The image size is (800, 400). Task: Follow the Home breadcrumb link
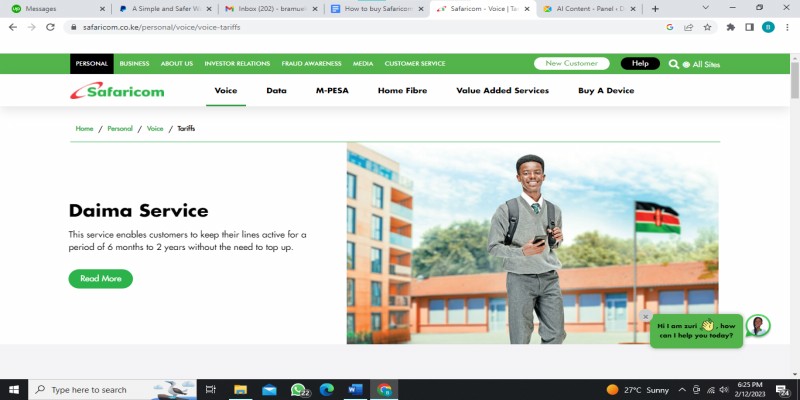[x=84, y=129]
